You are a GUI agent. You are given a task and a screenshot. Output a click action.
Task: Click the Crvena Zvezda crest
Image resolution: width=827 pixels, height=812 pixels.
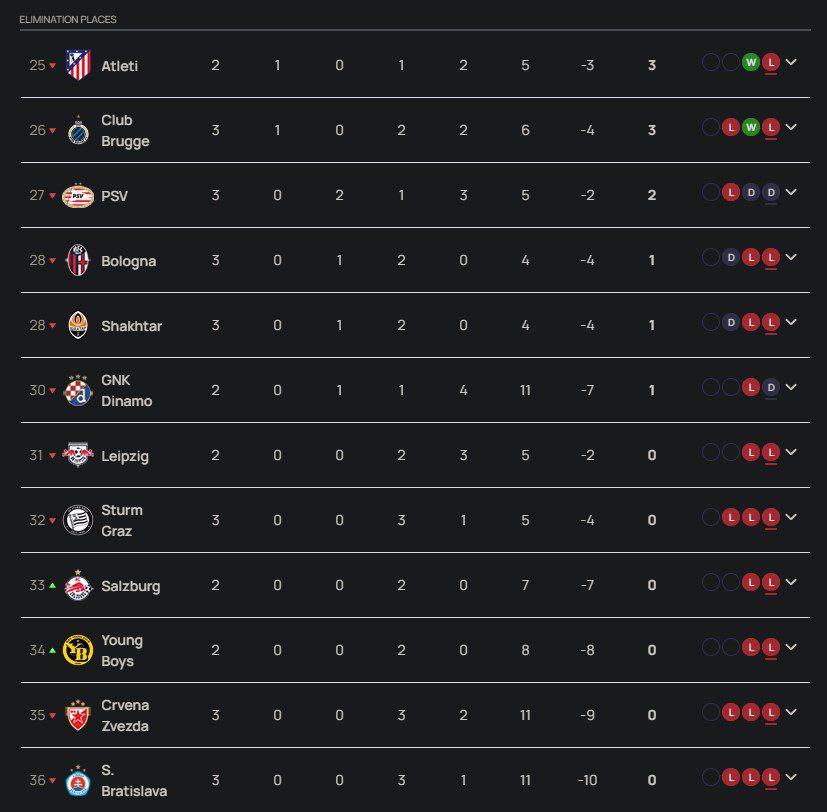click(x=77, y=715)
